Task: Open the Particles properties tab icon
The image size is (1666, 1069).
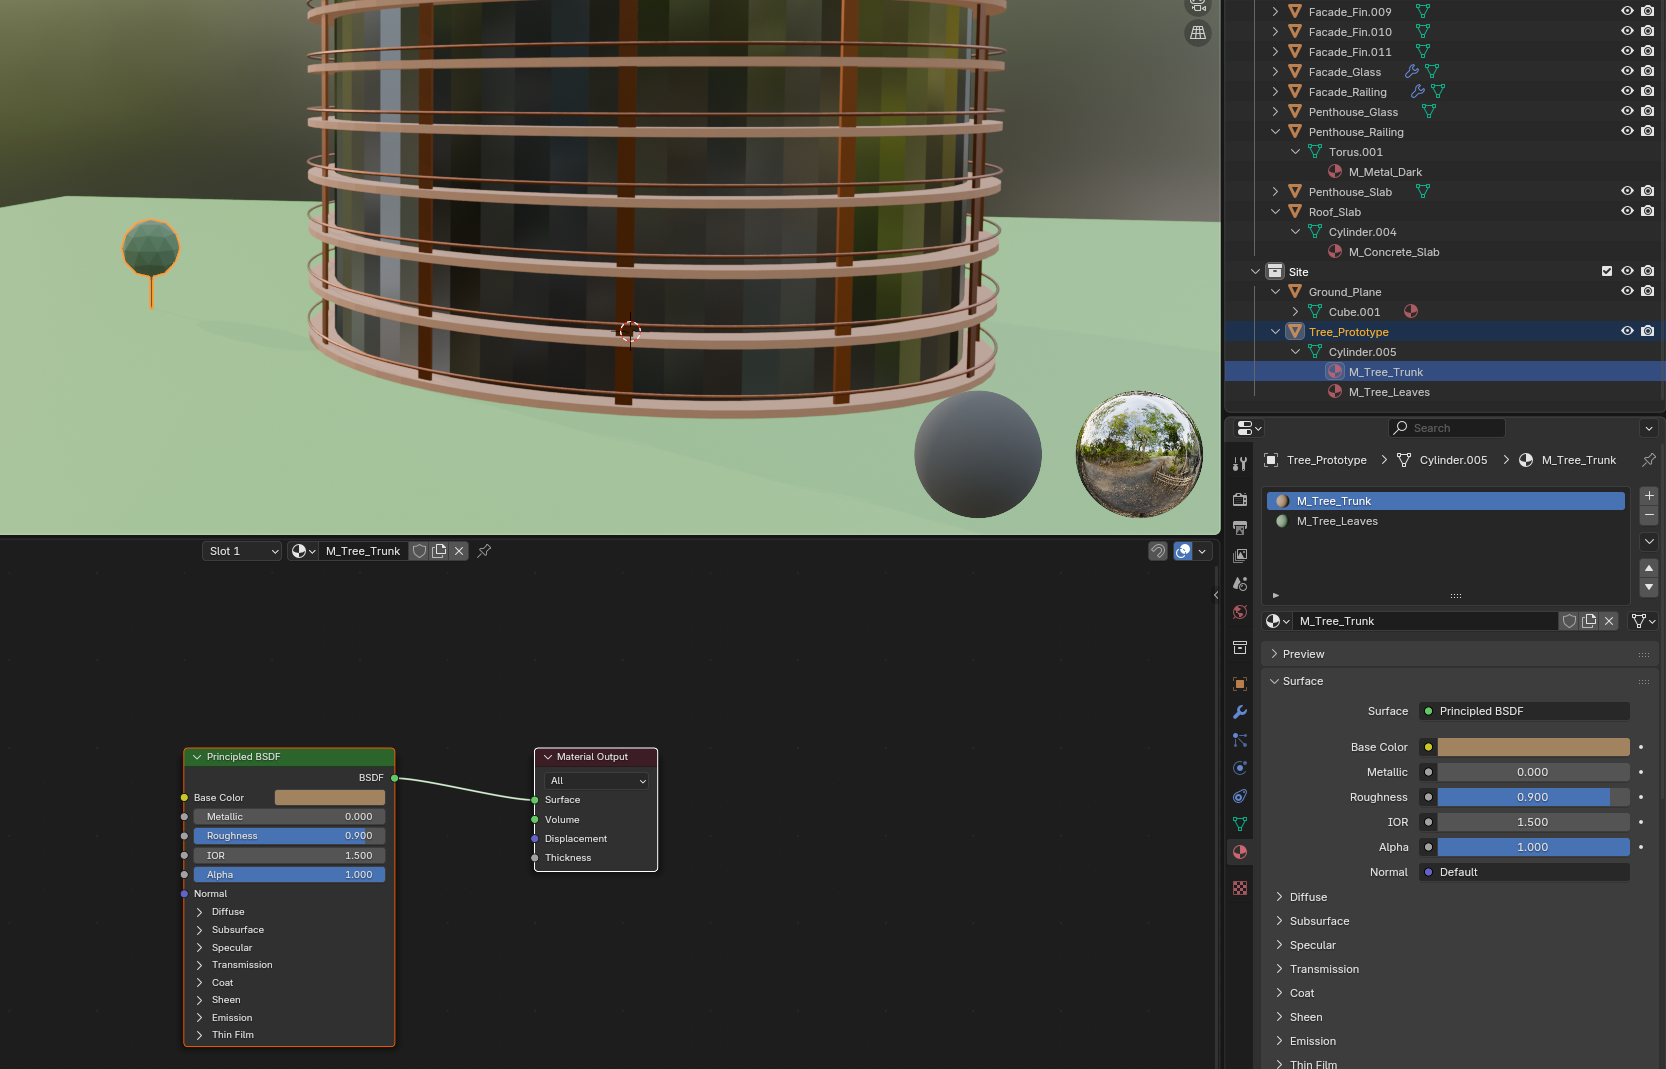Action: click(1240, 740)
